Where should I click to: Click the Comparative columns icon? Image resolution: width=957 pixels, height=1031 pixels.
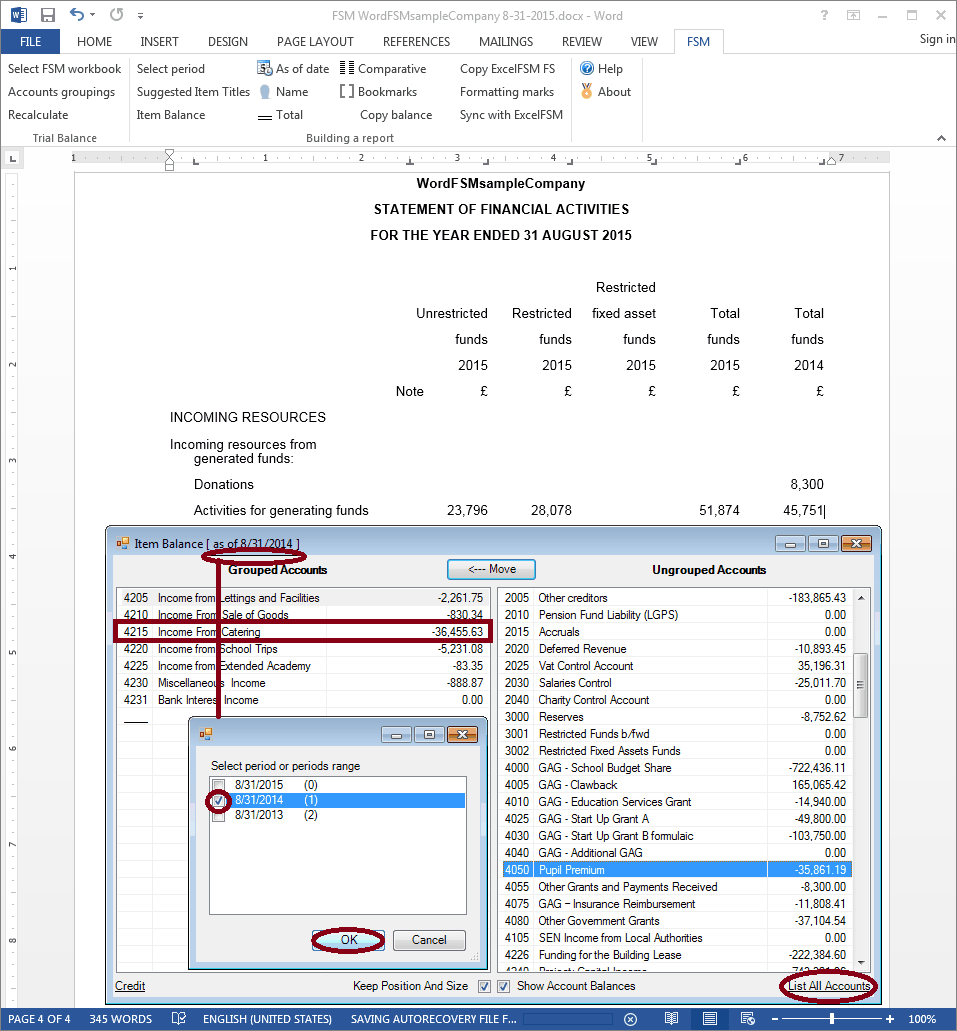point(347,68)
